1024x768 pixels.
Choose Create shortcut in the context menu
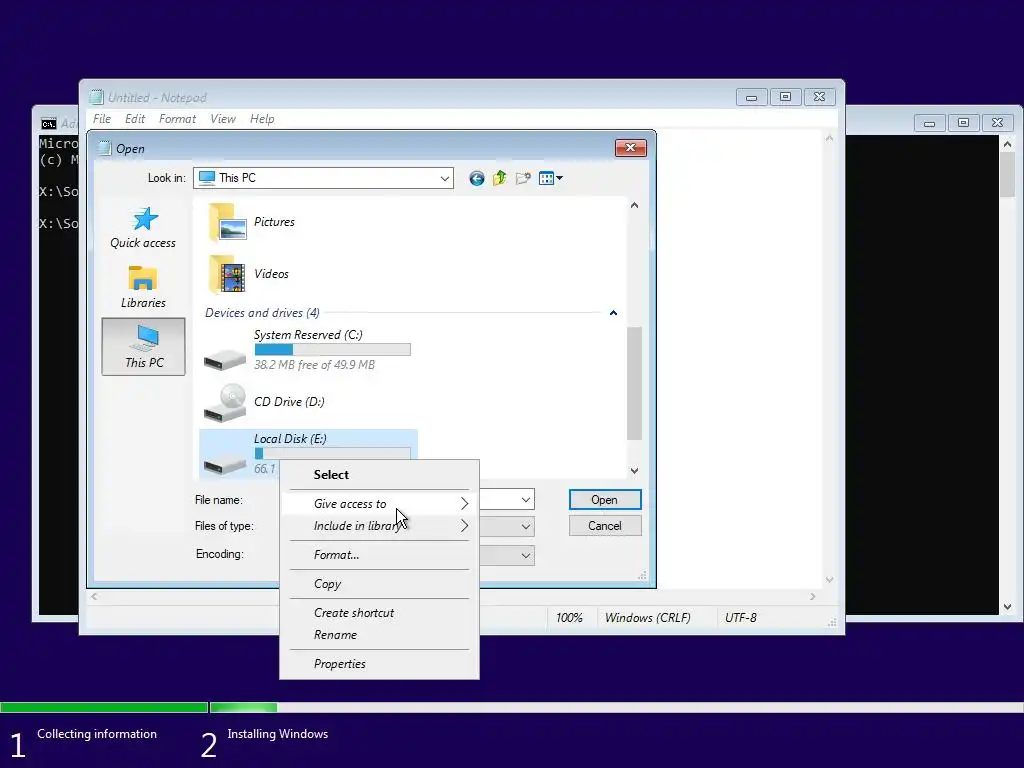click(379, 613)
